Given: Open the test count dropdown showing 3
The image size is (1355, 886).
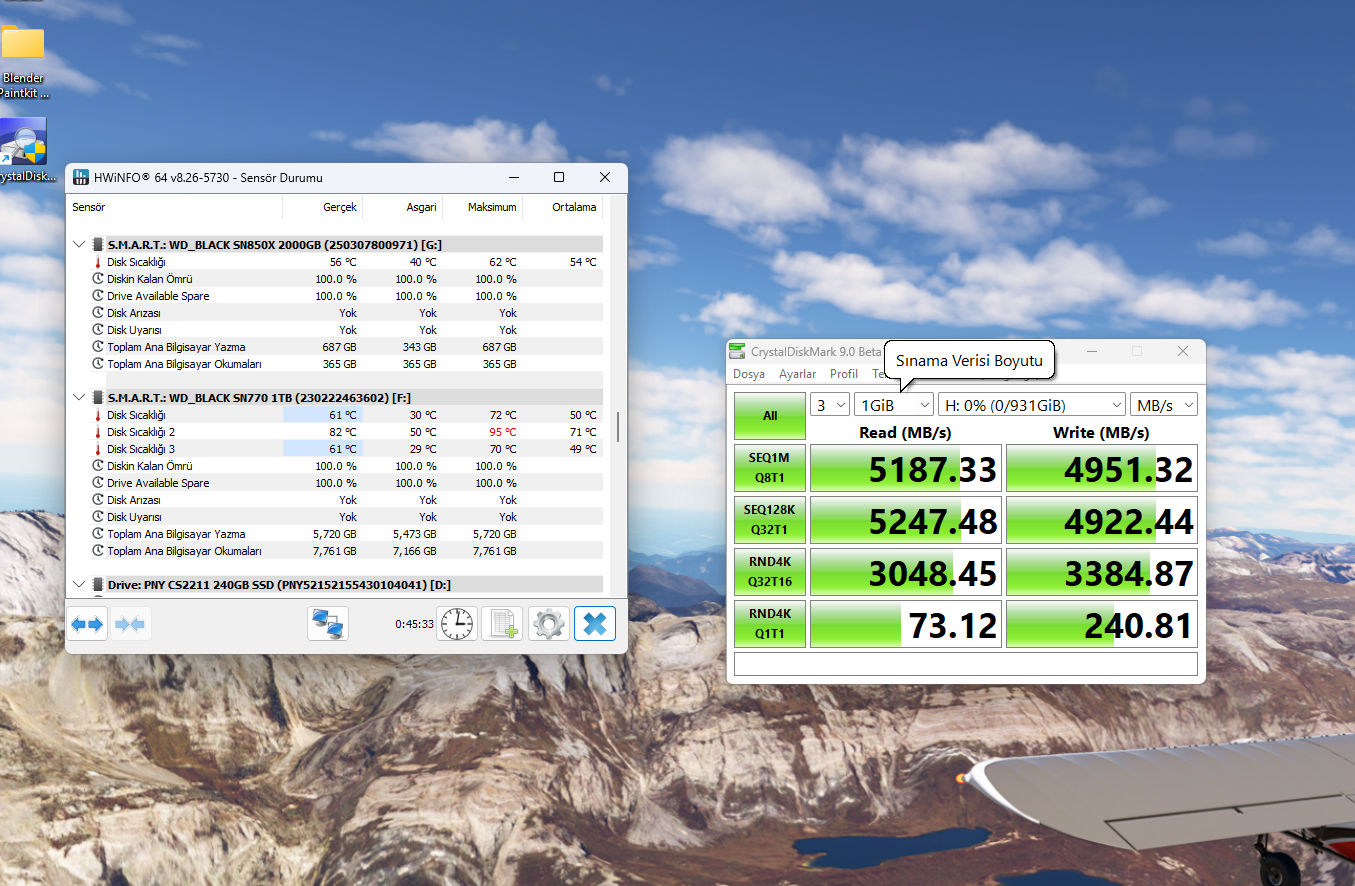Looking at the screenshot, I should click(x=829, y=405).
